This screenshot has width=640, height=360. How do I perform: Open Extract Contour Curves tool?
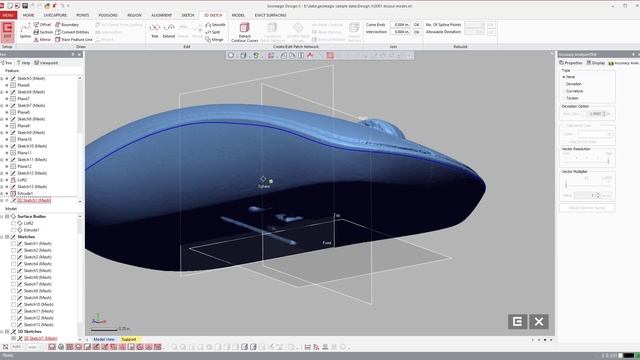click(x=244, y=32)
